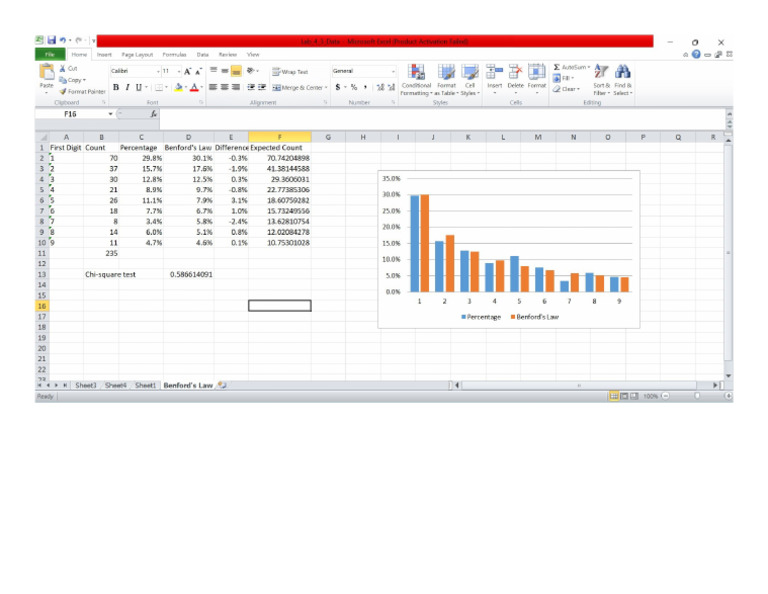Increase decimal places

(x=380, y=87)
